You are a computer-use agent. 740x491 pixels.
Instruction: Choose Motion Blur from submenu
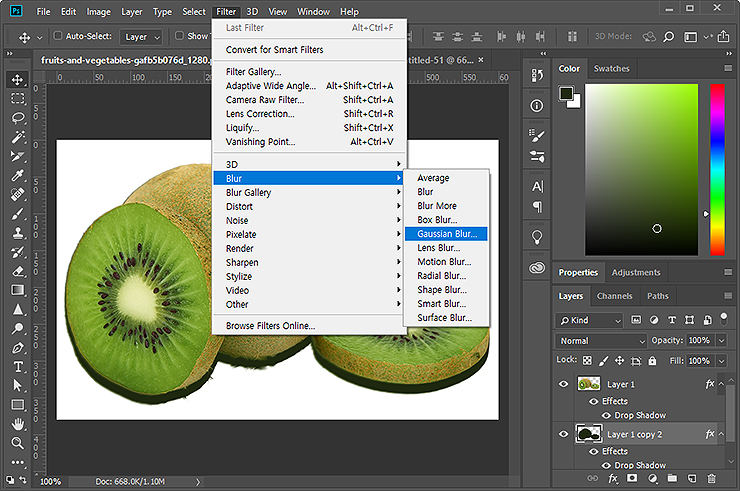446,262
